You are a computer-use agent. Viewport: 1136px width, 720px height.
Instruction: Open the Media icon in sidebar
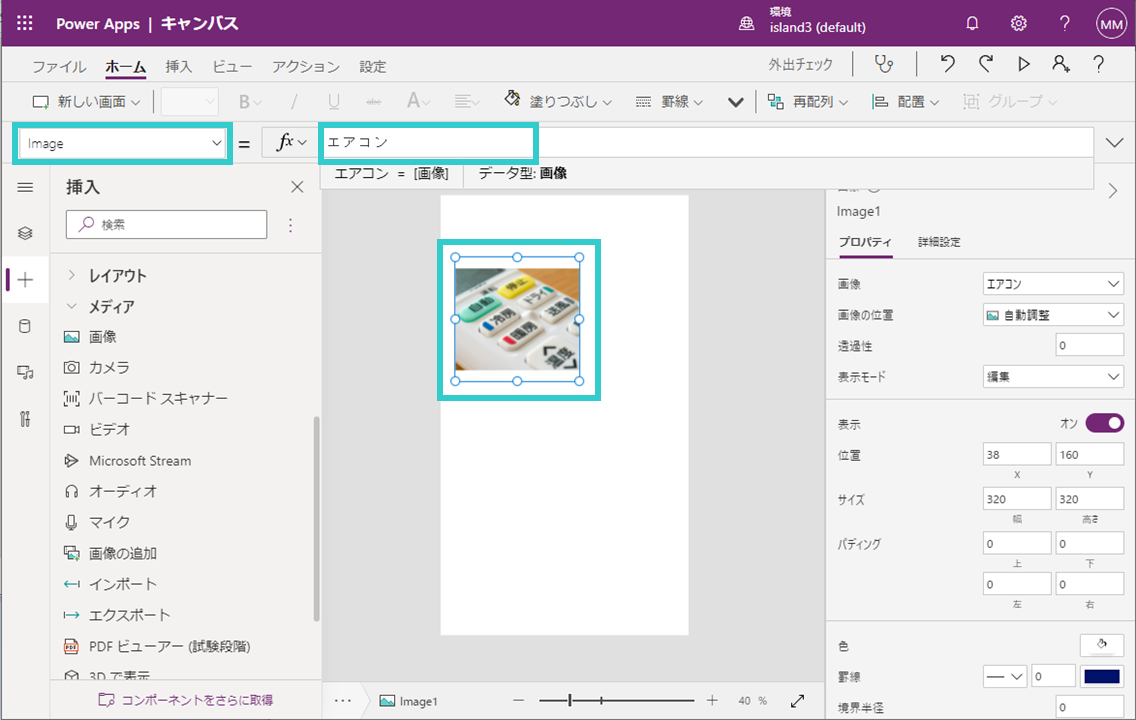25,372
